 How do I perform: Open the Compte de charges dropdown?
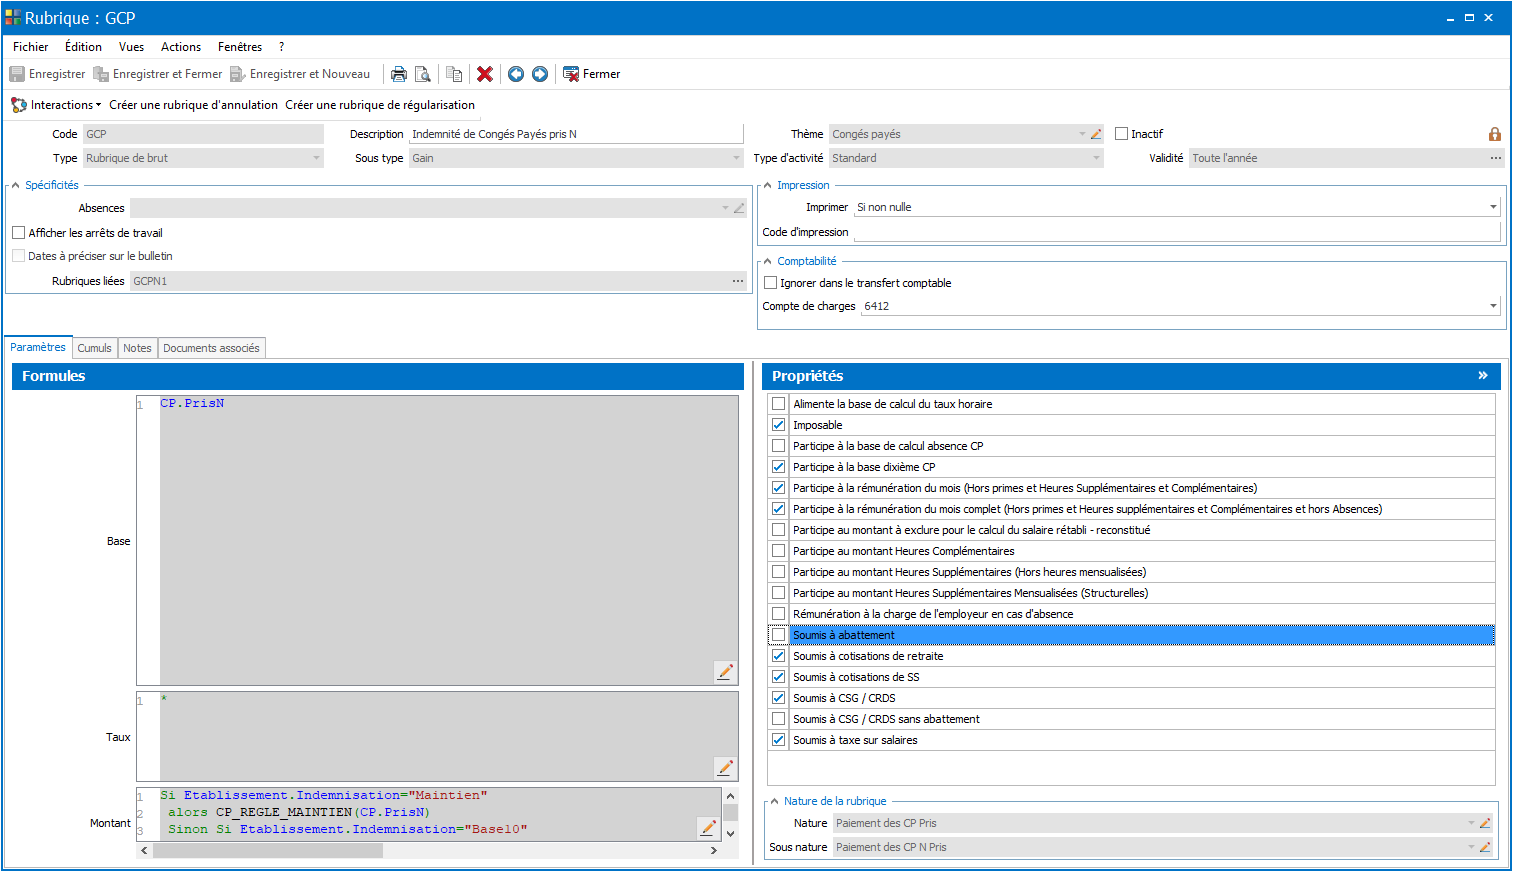pos(1493,306)
